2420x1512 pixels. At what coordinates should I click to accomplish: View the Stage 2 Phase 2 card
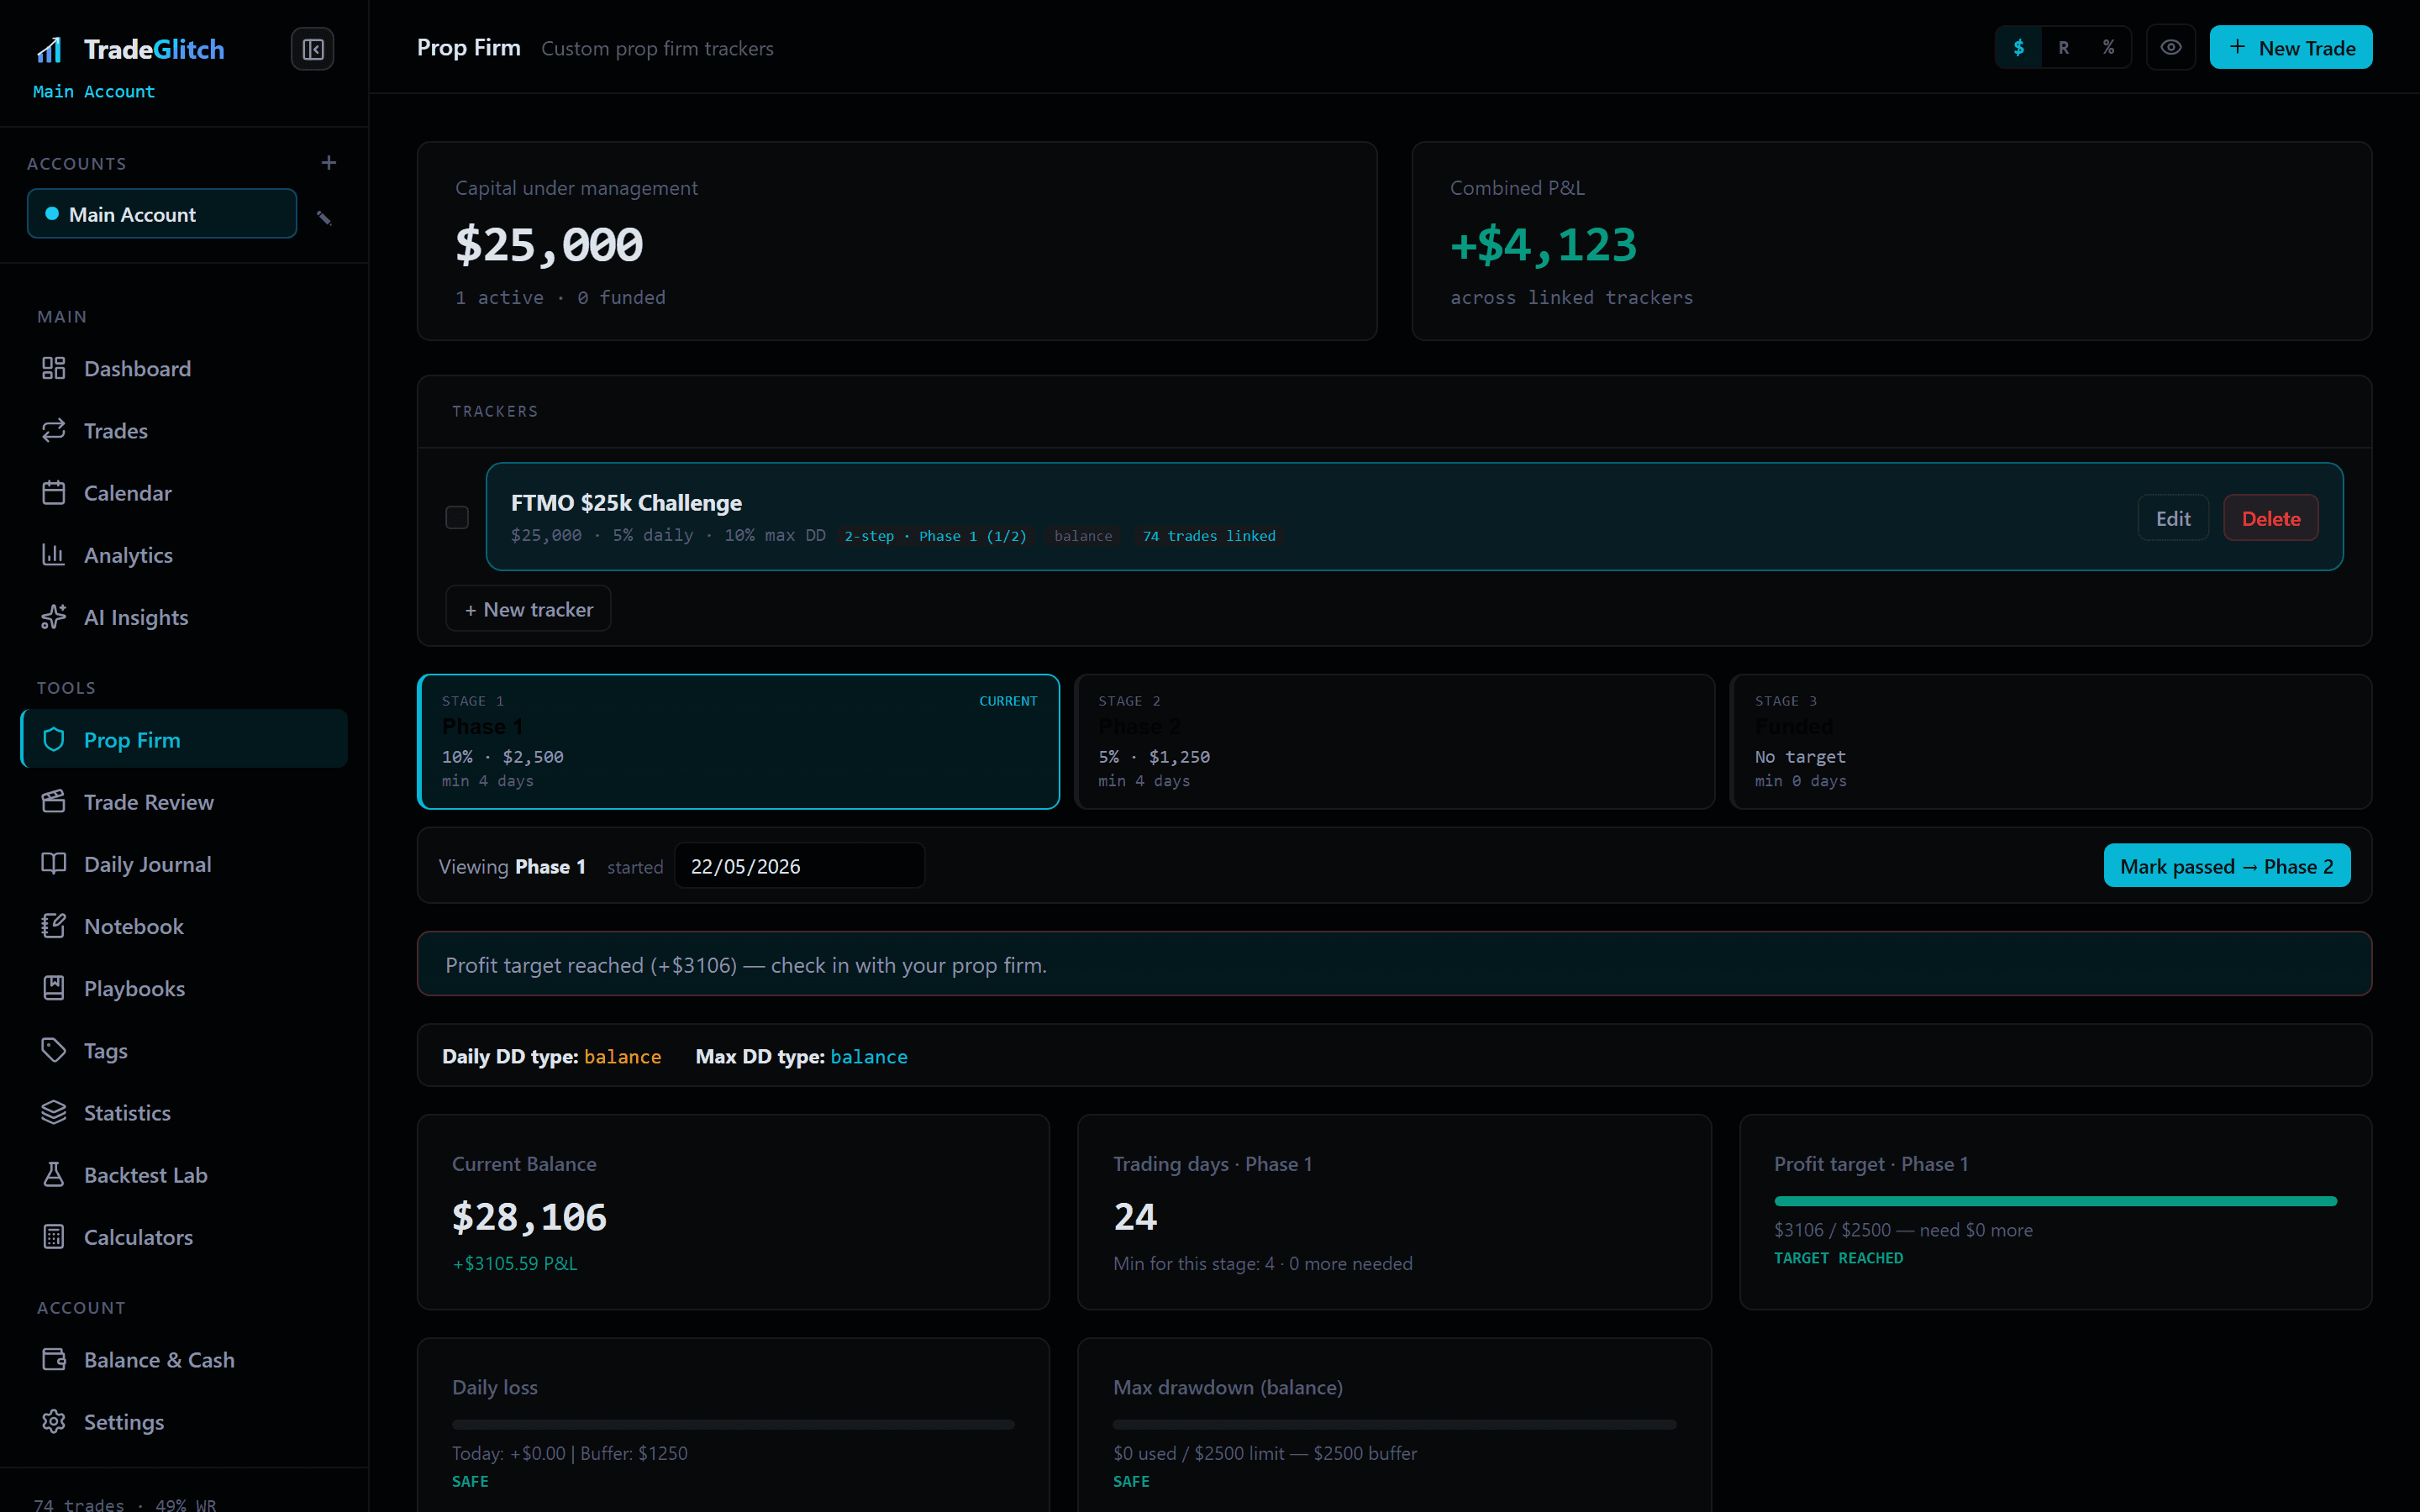click(1395, 741)
